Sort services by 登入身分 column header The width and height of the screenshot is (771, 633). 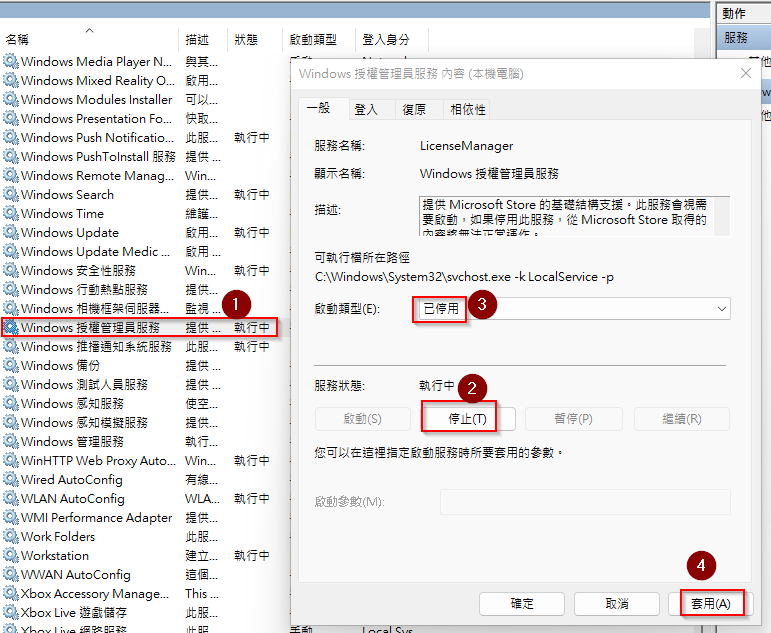pos(392,39)
